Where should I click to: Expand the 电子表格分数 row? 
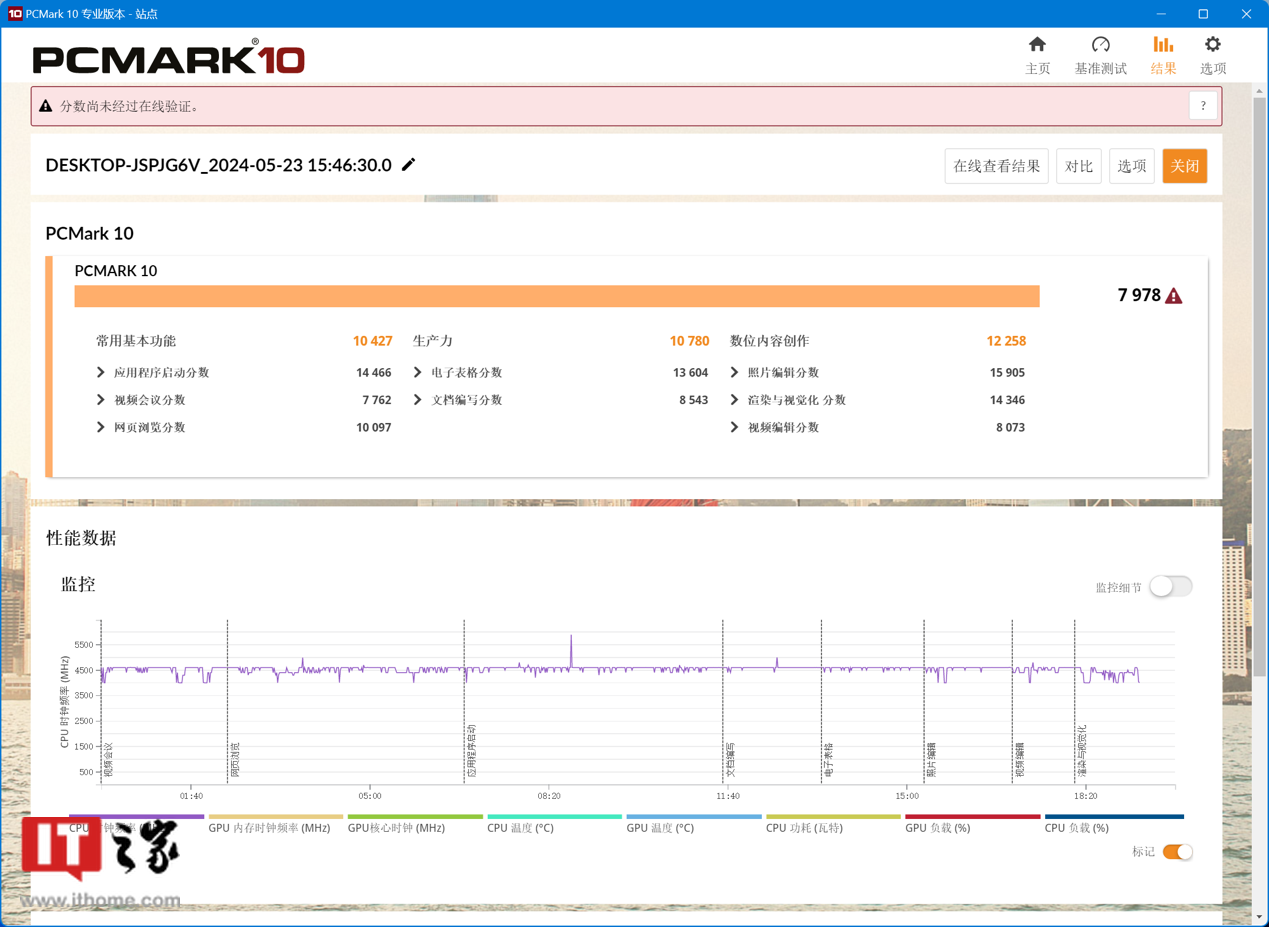click(418, 372)
